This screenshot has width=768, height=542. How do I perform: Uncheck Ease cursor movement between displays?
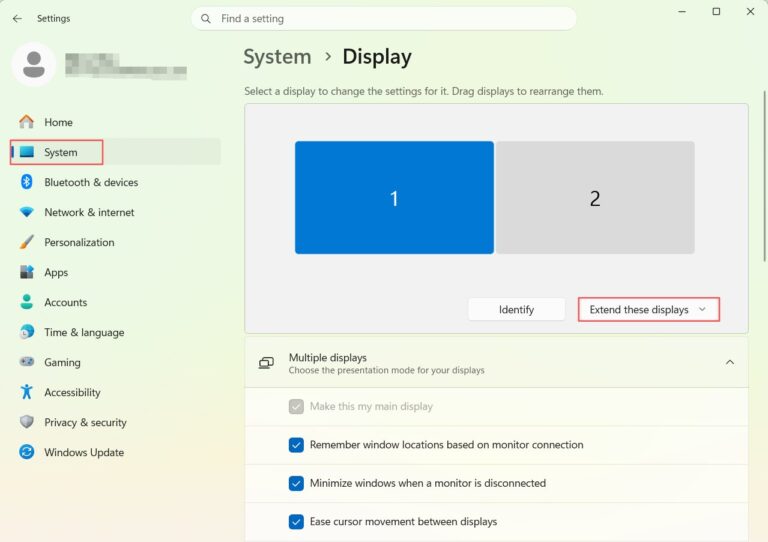pyautogui.click(x=296, y=521)
